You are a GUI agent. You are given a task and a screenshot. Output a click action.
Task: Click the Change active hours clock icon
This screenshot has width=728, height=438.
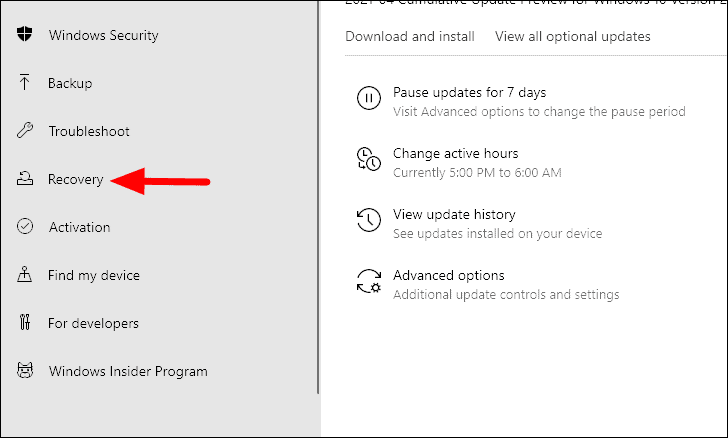click(369, 159)
